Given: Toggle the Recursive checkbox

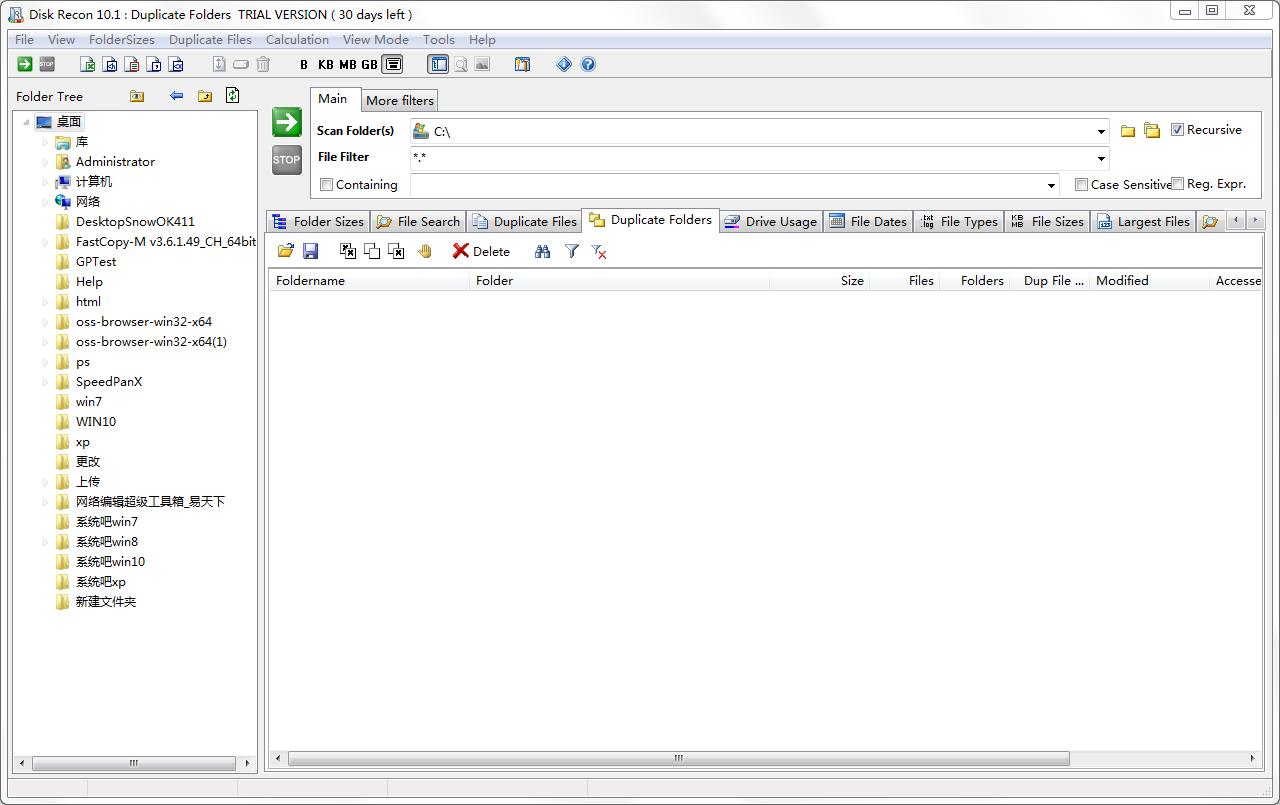Looking at the screenshot, I should pos(1177,130).
